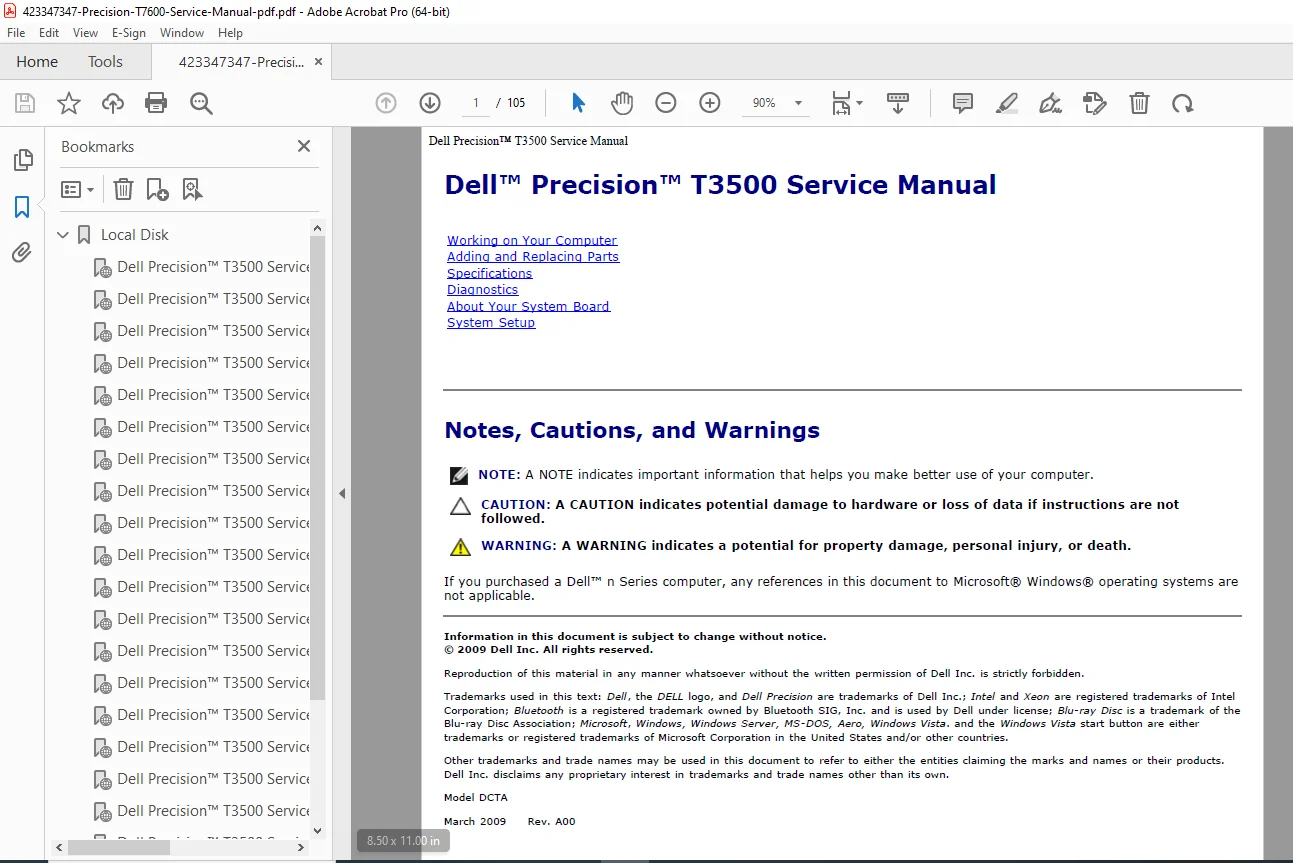Toggle the Bookmarks side panel icon
This screenshot has height=863, width=1293.
pos(22,207)
